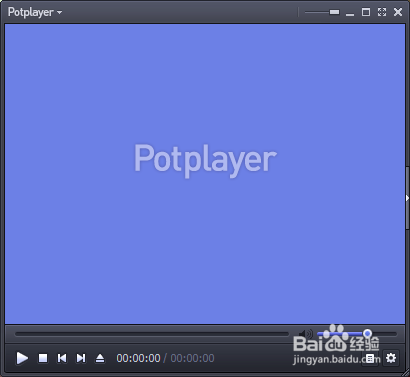Toggle the playlist panel button
The image size is (410, 377).
tap(370, 359)
